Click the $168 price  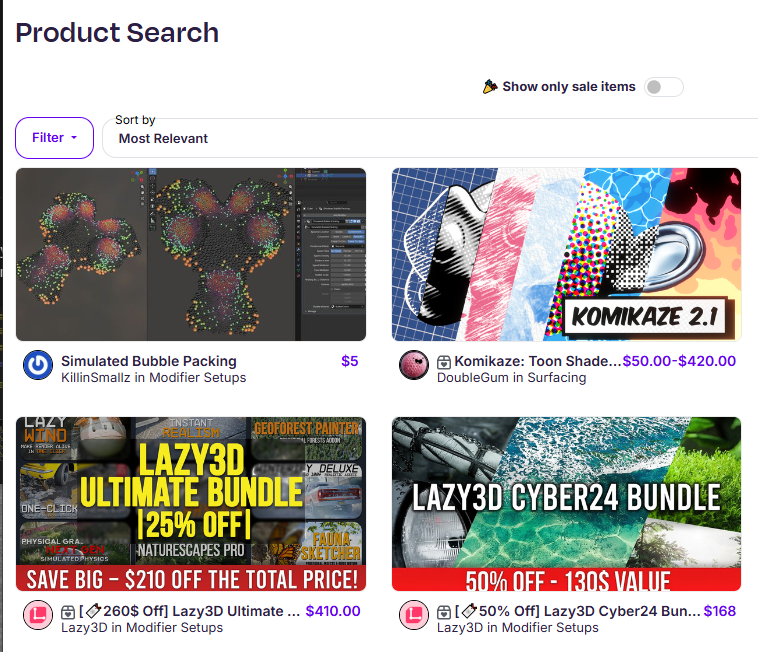[x=720, y=611]
